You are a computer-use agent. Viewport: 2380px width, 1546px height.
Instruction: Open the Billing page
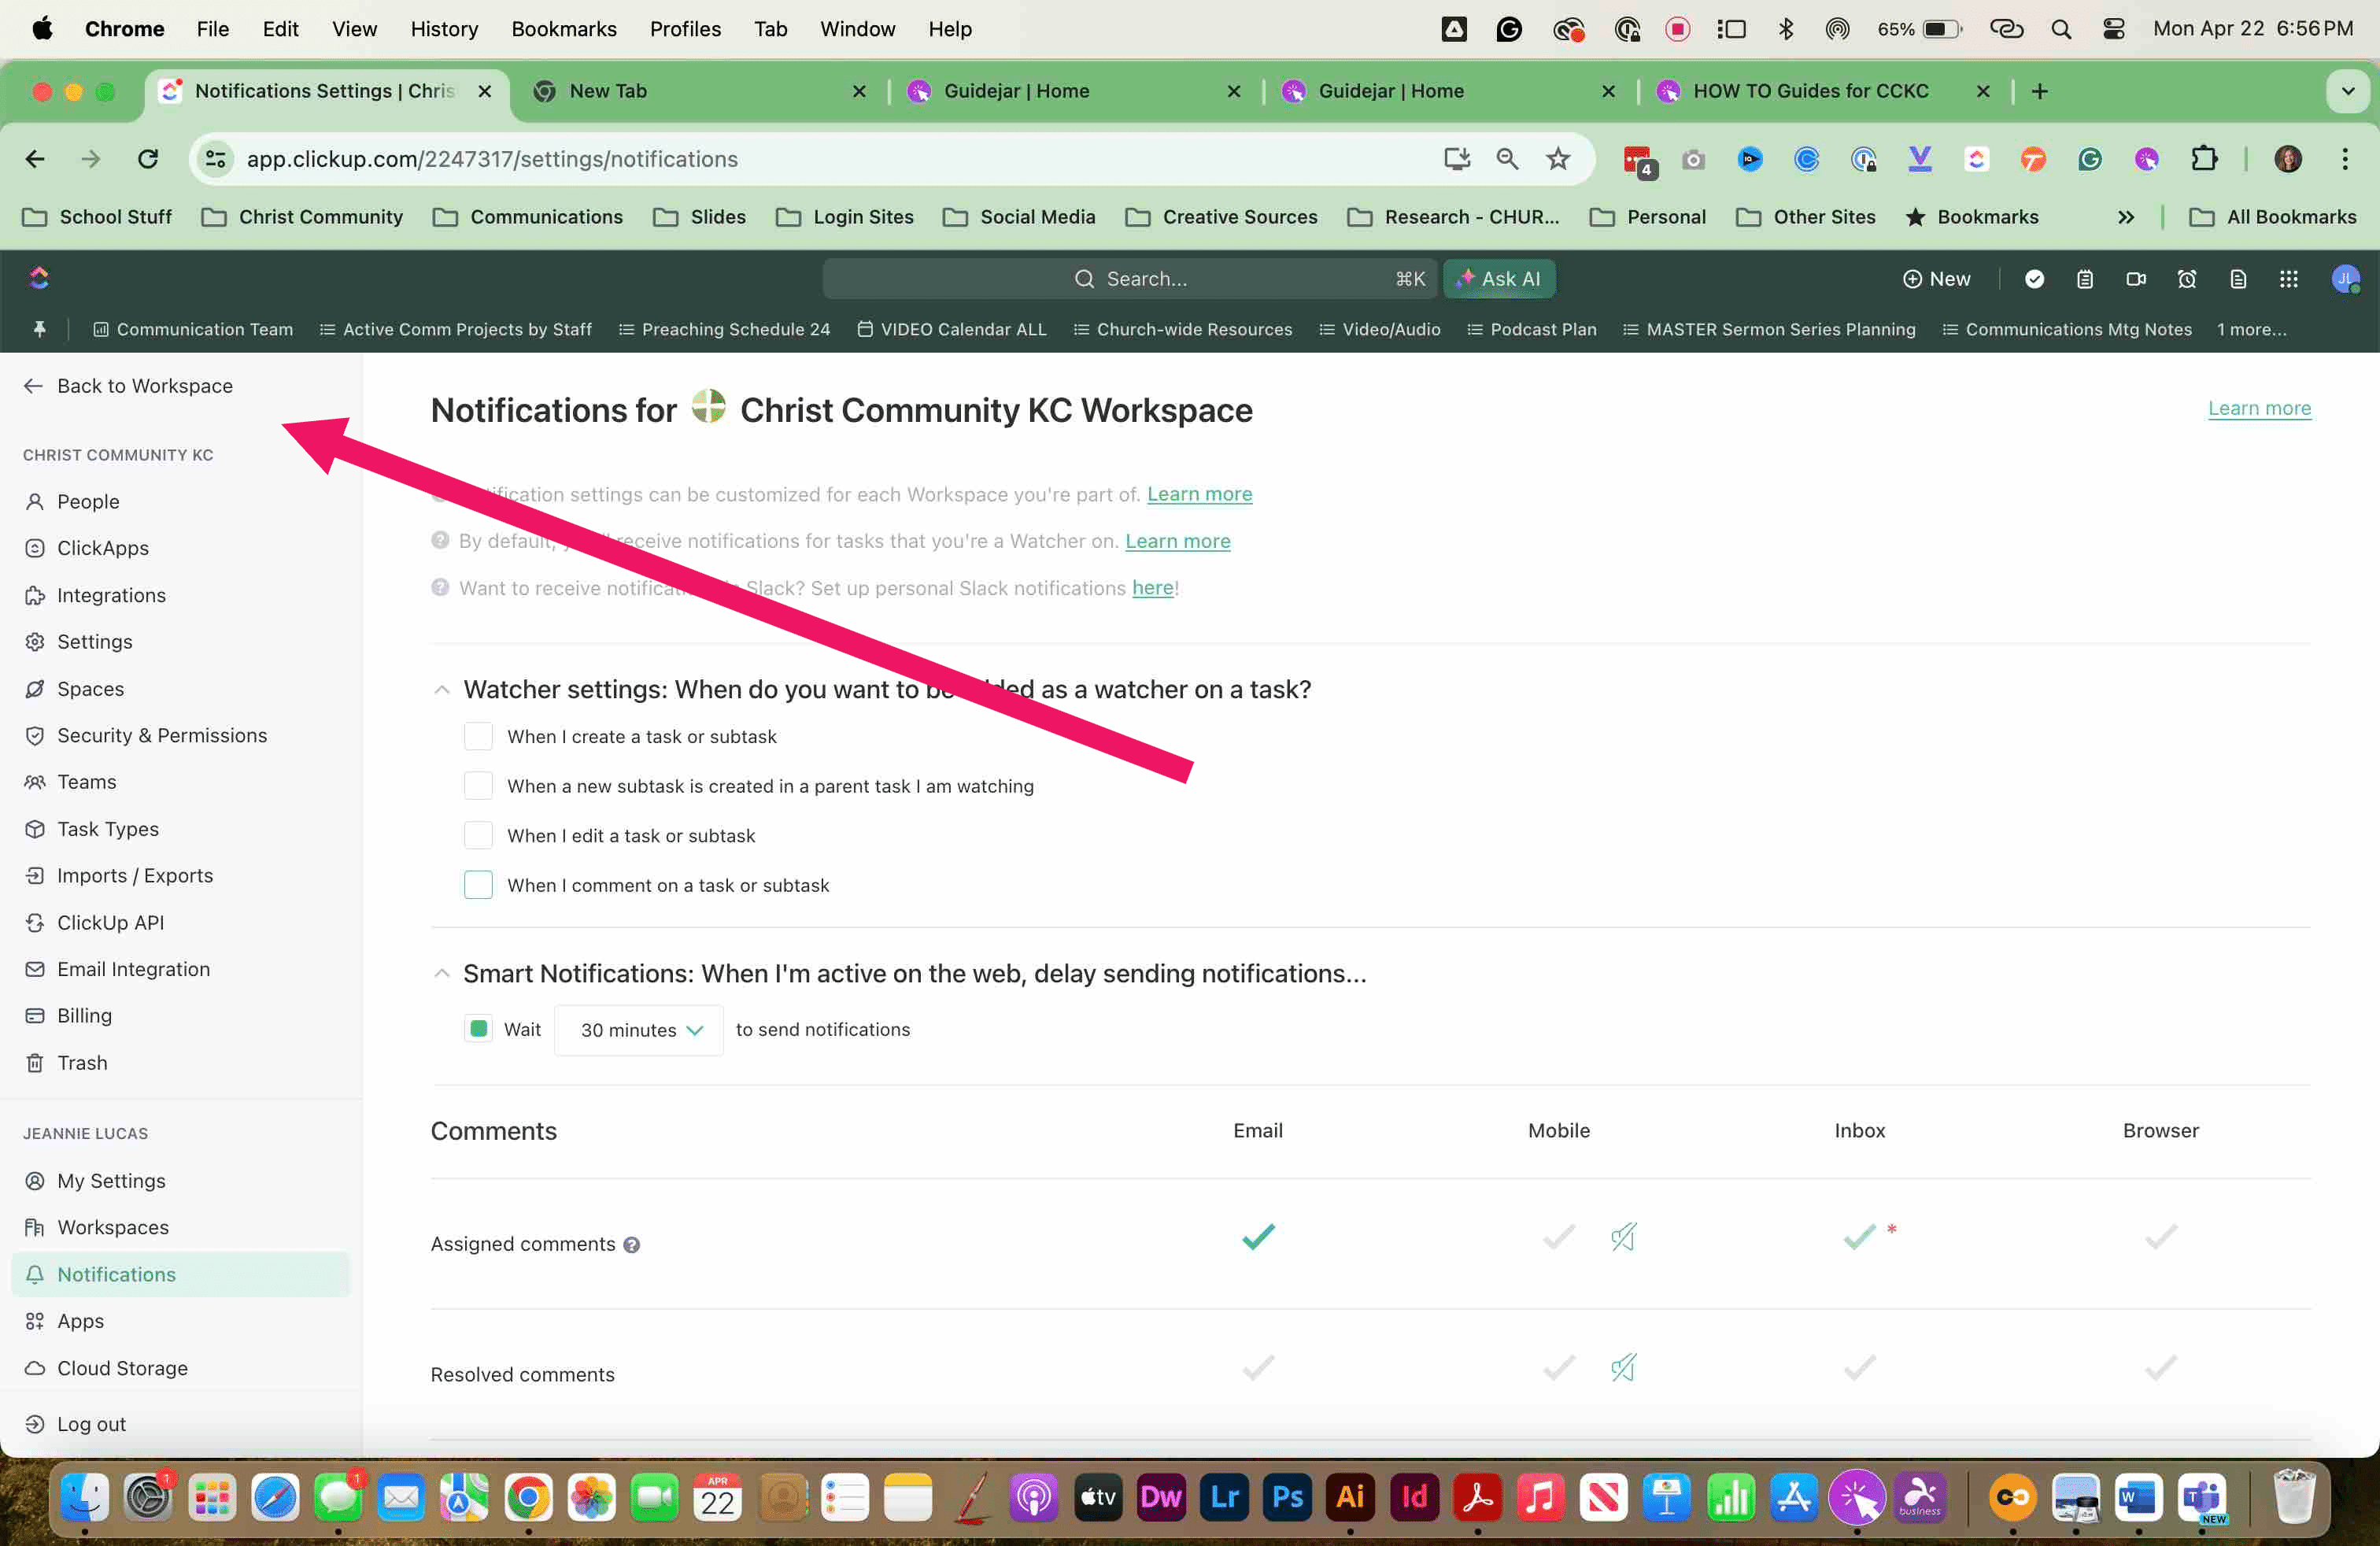(x=84, y=1015)
